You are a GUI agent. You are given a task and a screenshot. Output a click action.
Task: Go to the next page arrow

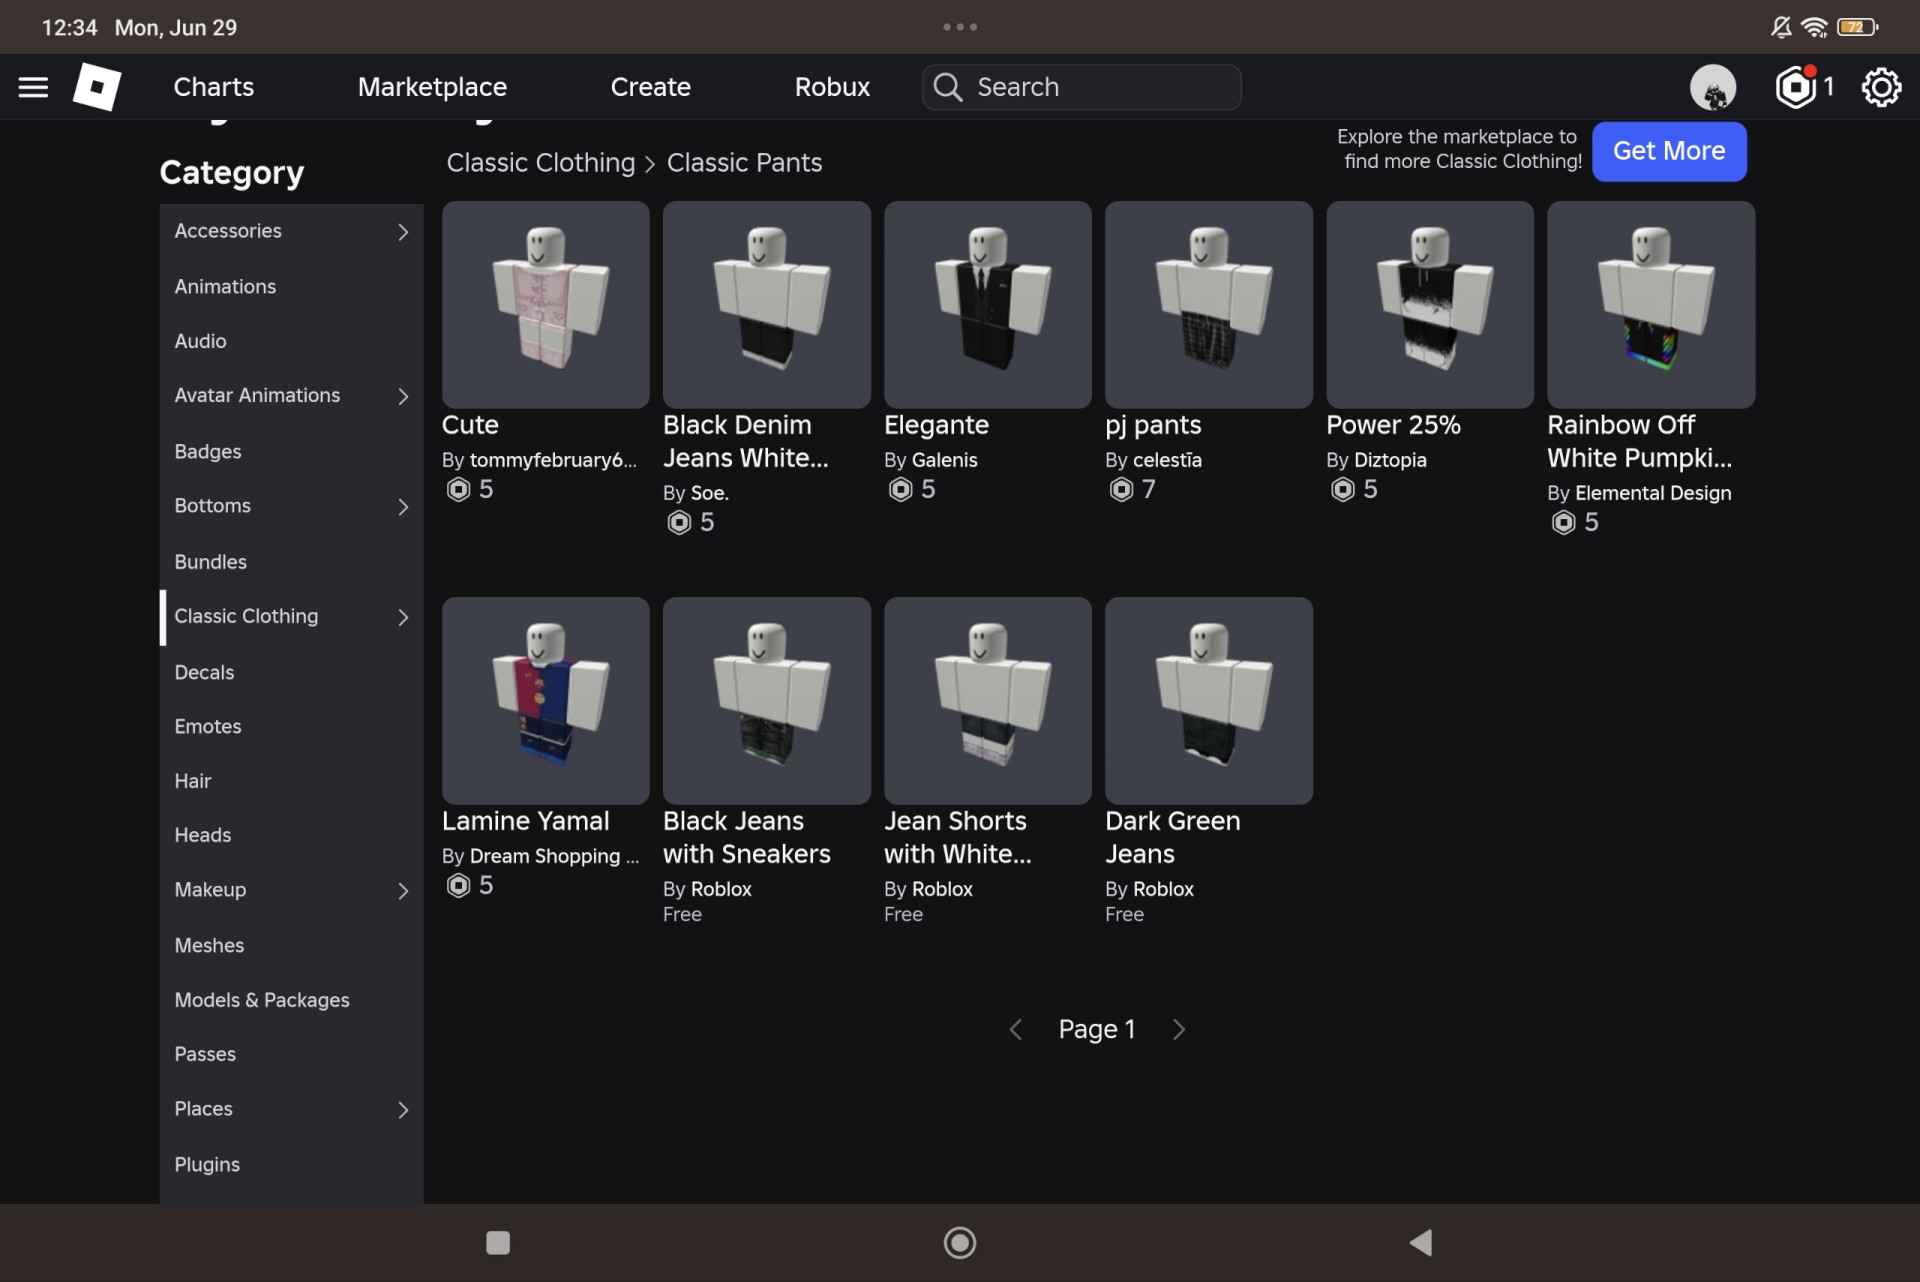tap(1179, 1029)
